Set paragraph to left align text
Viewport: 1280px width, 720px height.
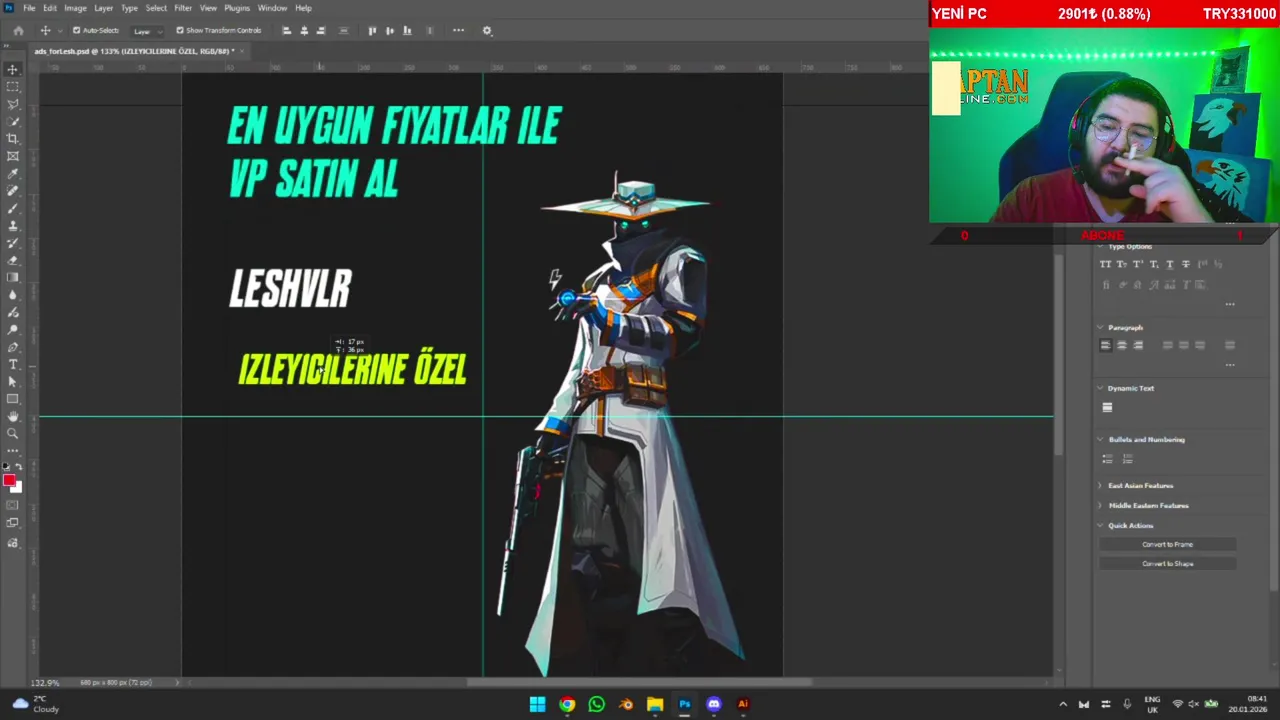[x=1105, y=345]
